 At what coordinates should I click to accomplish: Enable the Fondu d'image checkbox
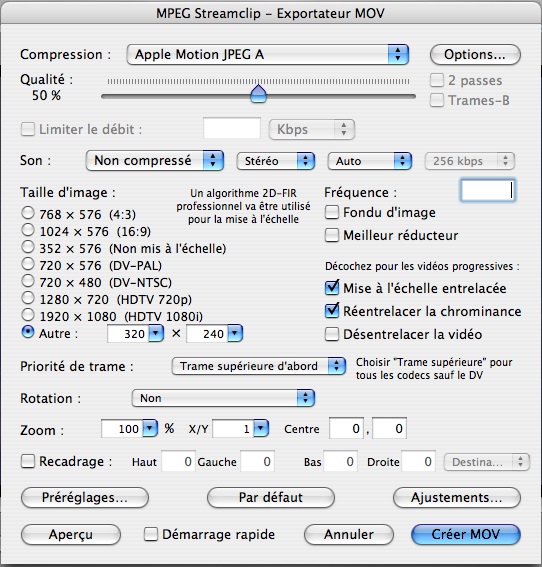332,212
